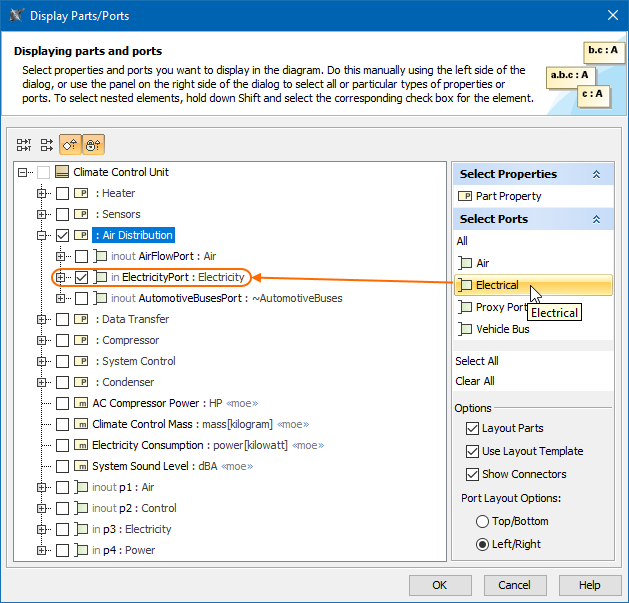Select the Electrical port type entry
629x603 pixels.
coord(497,285)
